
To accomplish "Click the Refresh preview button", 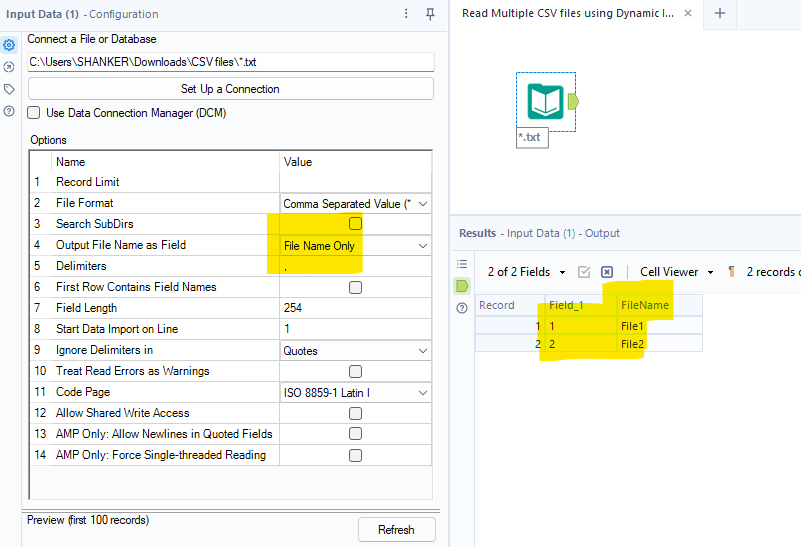I will tap(396, 529).
